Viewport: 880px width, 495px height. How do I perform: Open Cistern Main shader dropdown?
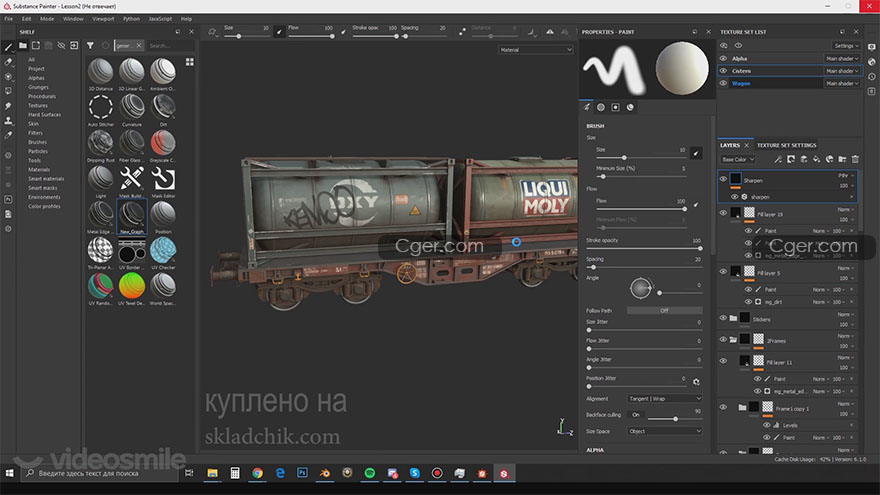click(x=842, y=71)
